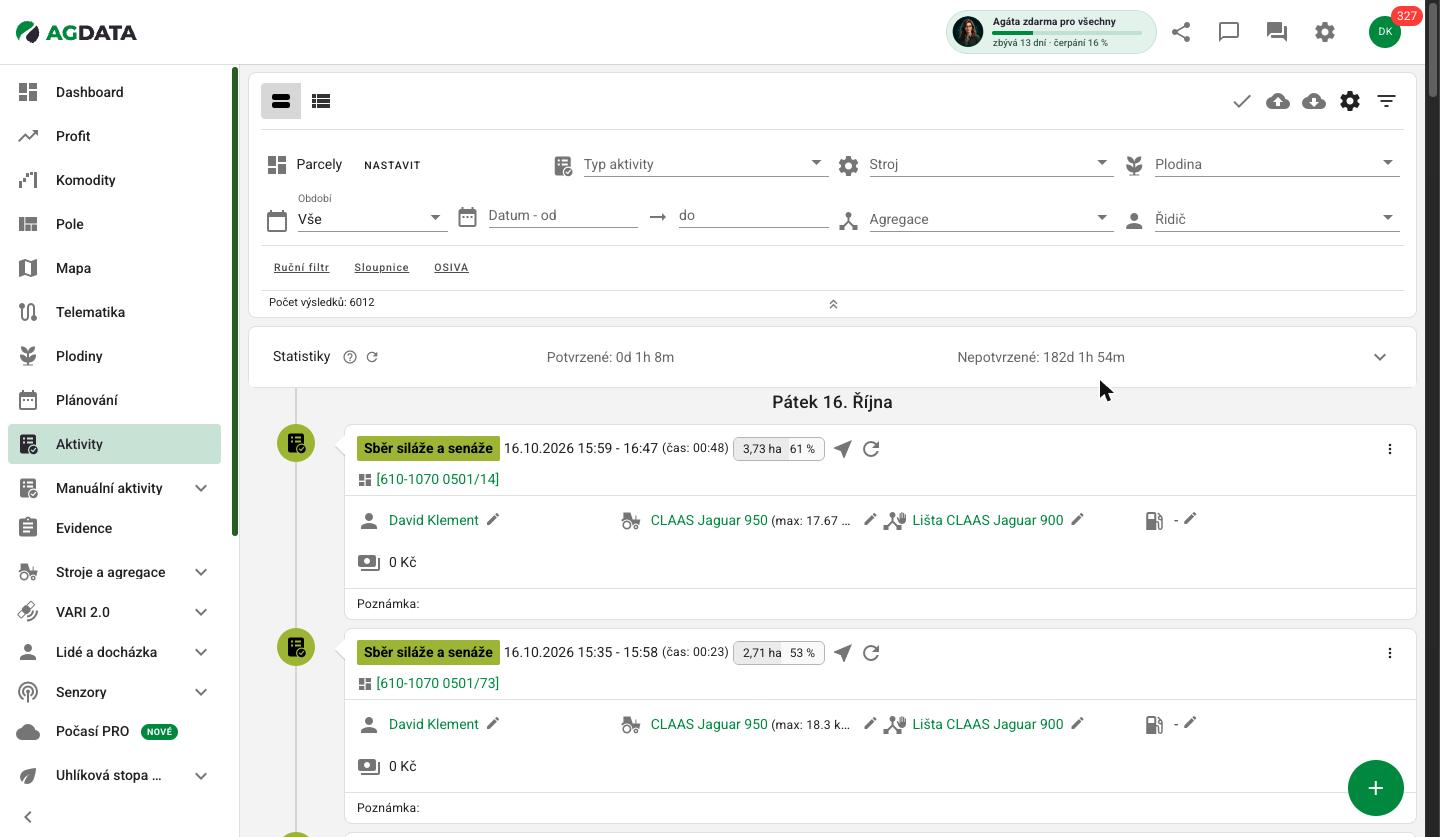Collapse the filter panel with double chevron
The width and height of the screenshot is (1440, 837).
click(x=833, y=304)
